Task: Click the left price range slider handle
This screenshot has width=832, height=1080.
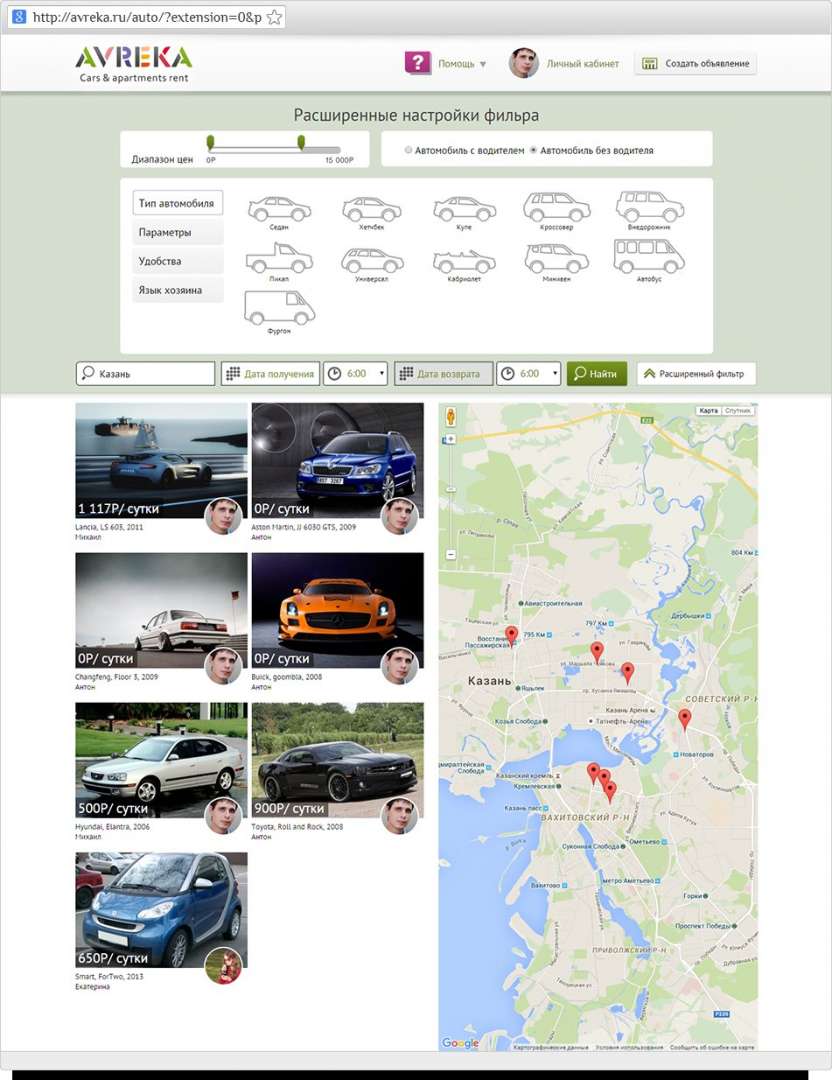Action: 211,143
